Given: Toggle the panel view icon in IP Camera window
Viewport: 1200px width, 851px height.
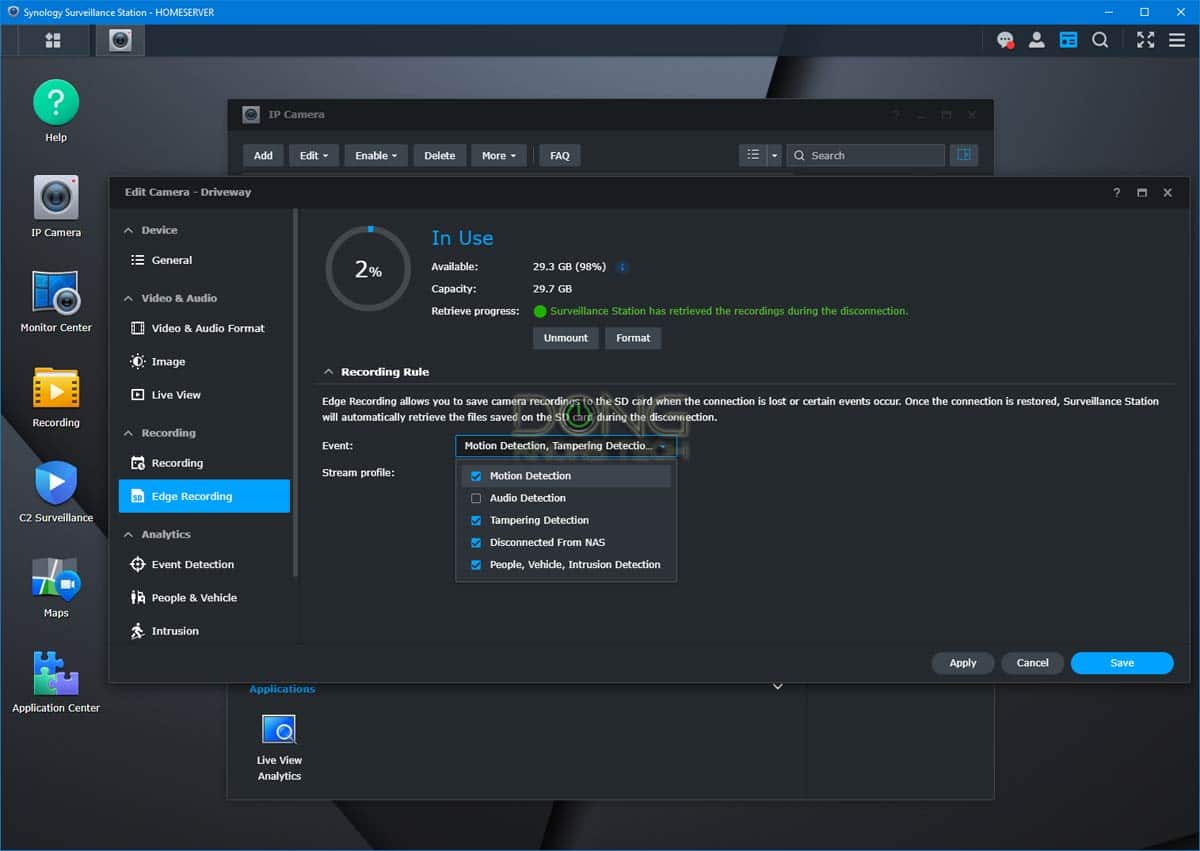Looking at the screenshot, I should click(x=964, y=155).
